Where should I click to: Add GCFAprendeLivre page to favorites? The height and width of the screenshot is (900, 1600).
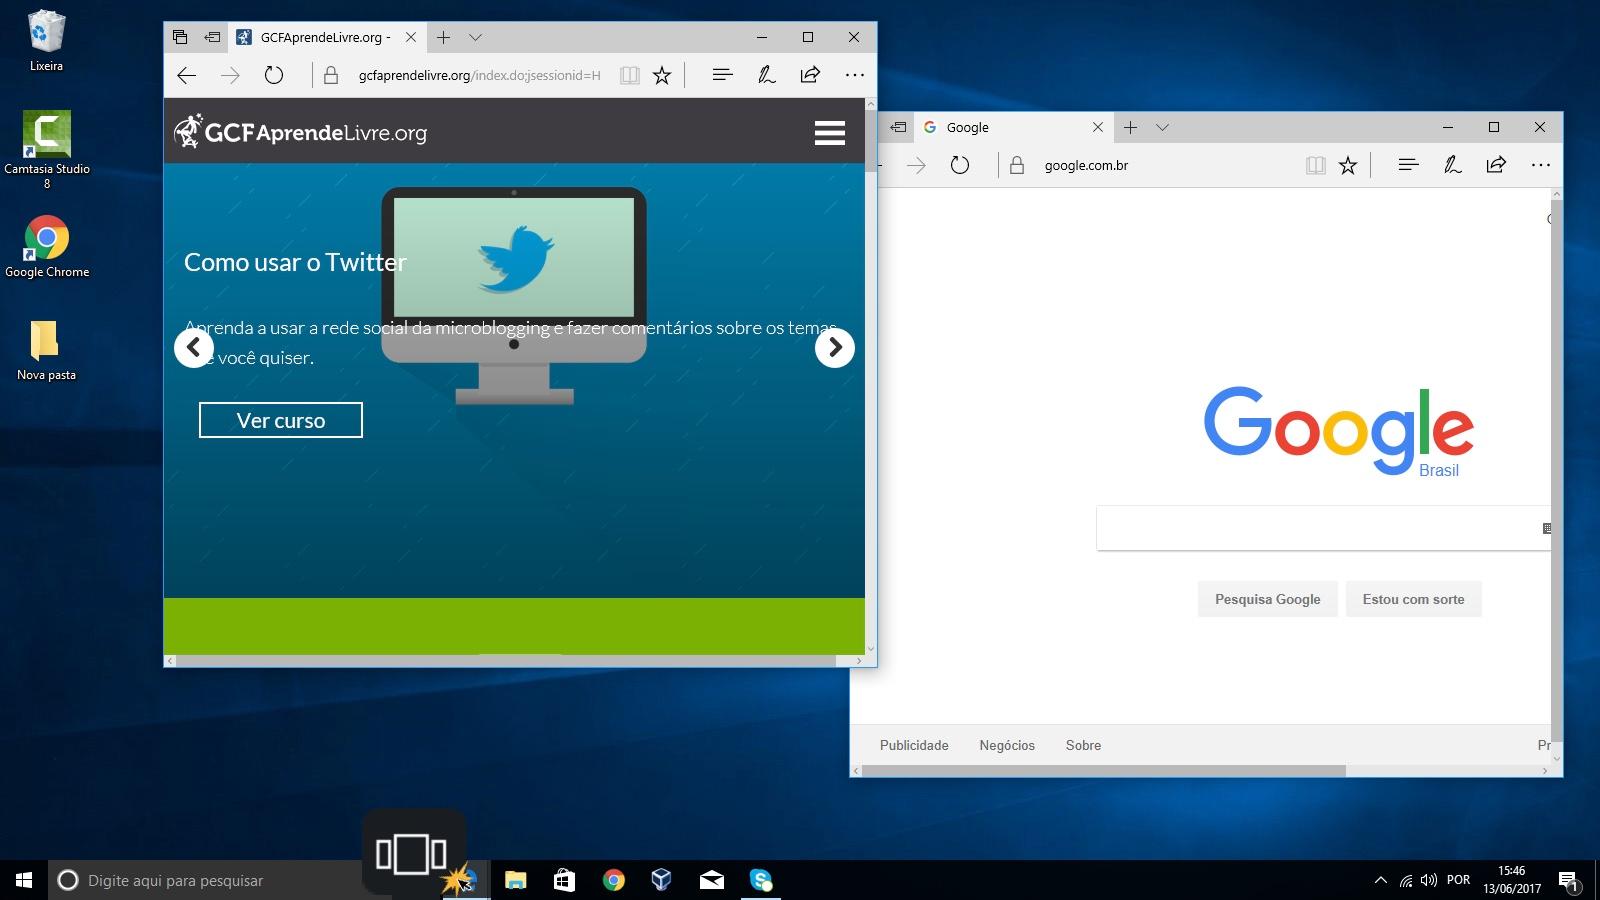point(662,75)
